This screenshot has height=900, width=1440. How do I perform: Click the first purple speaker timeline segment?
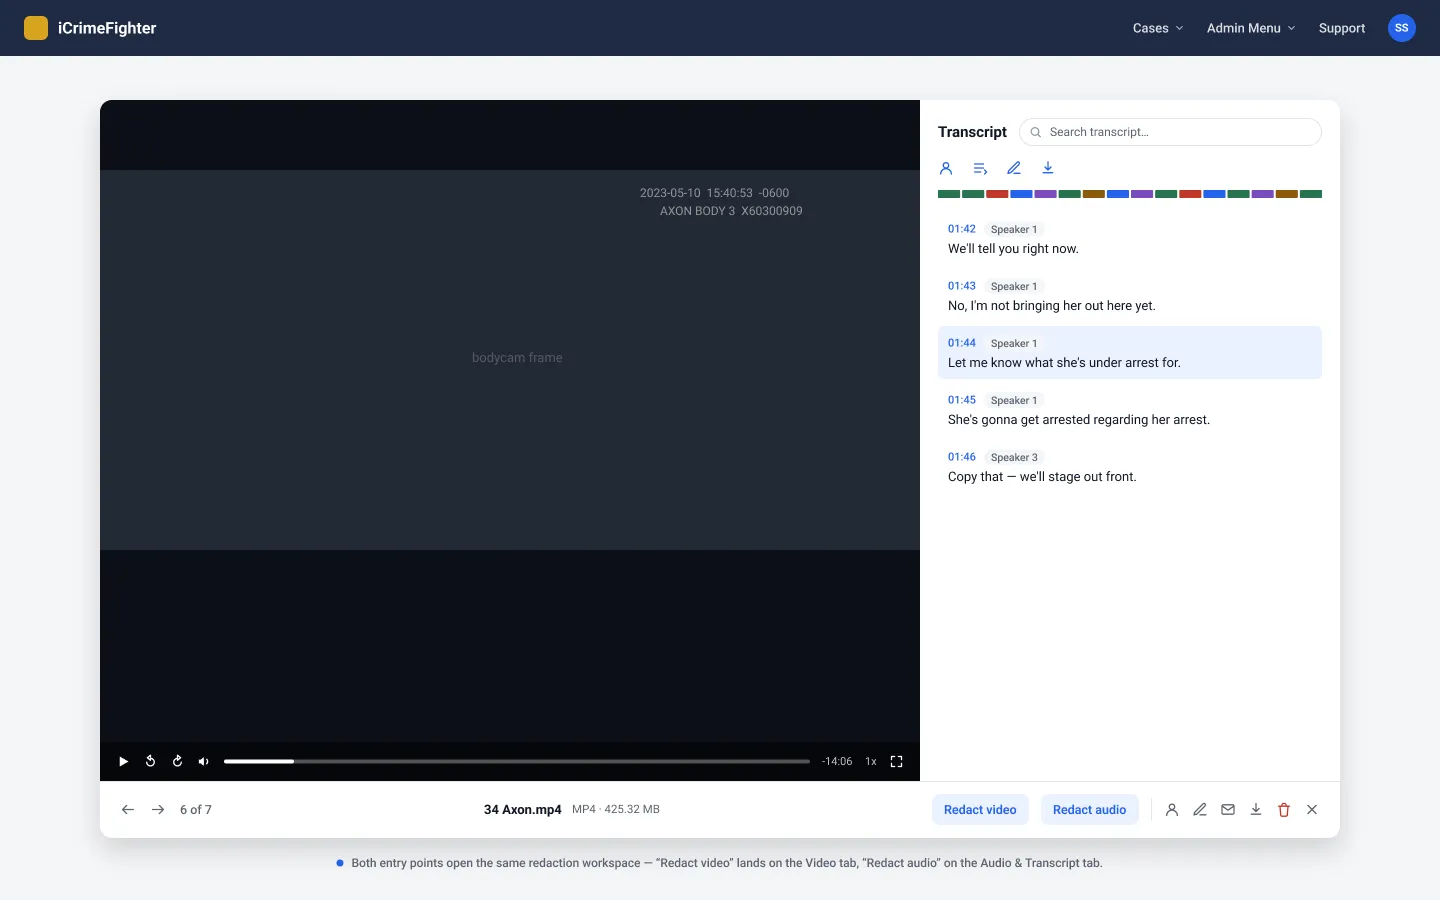1046,194
